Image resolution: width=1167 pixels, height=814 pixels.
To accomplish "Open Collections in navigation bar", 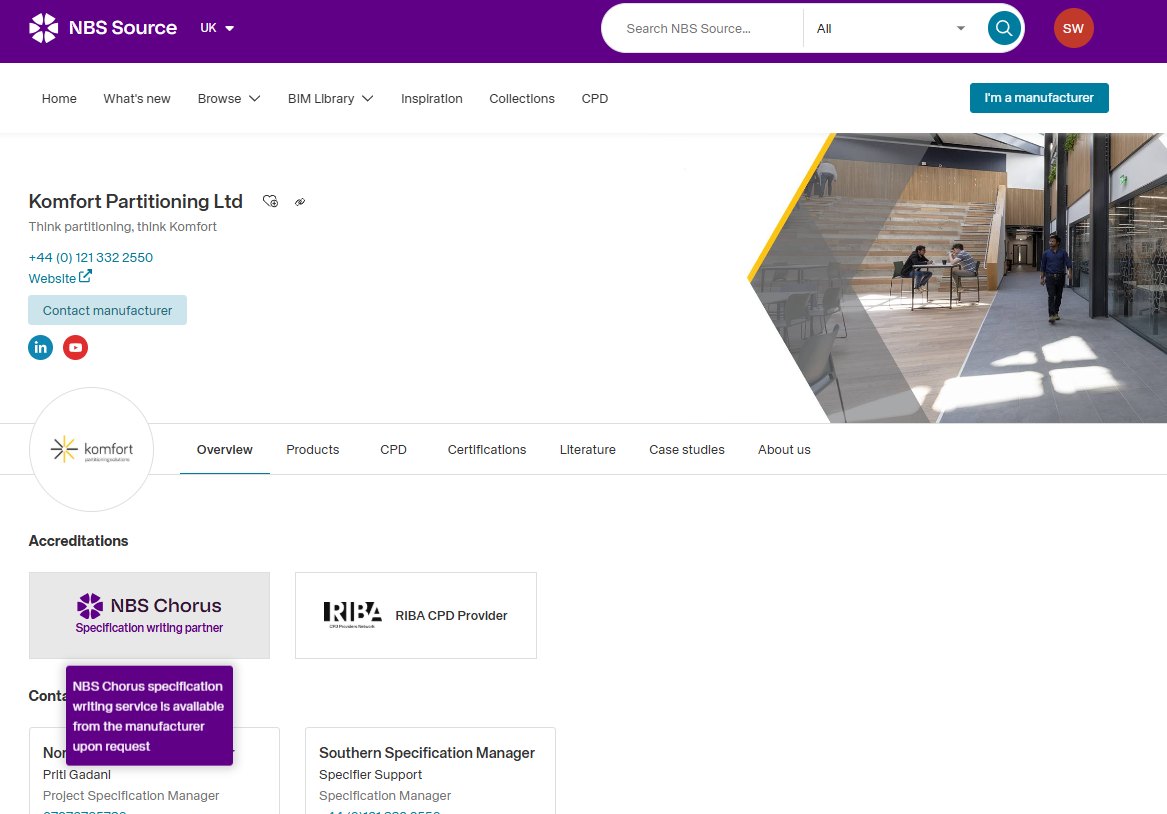I will [522, 99].
